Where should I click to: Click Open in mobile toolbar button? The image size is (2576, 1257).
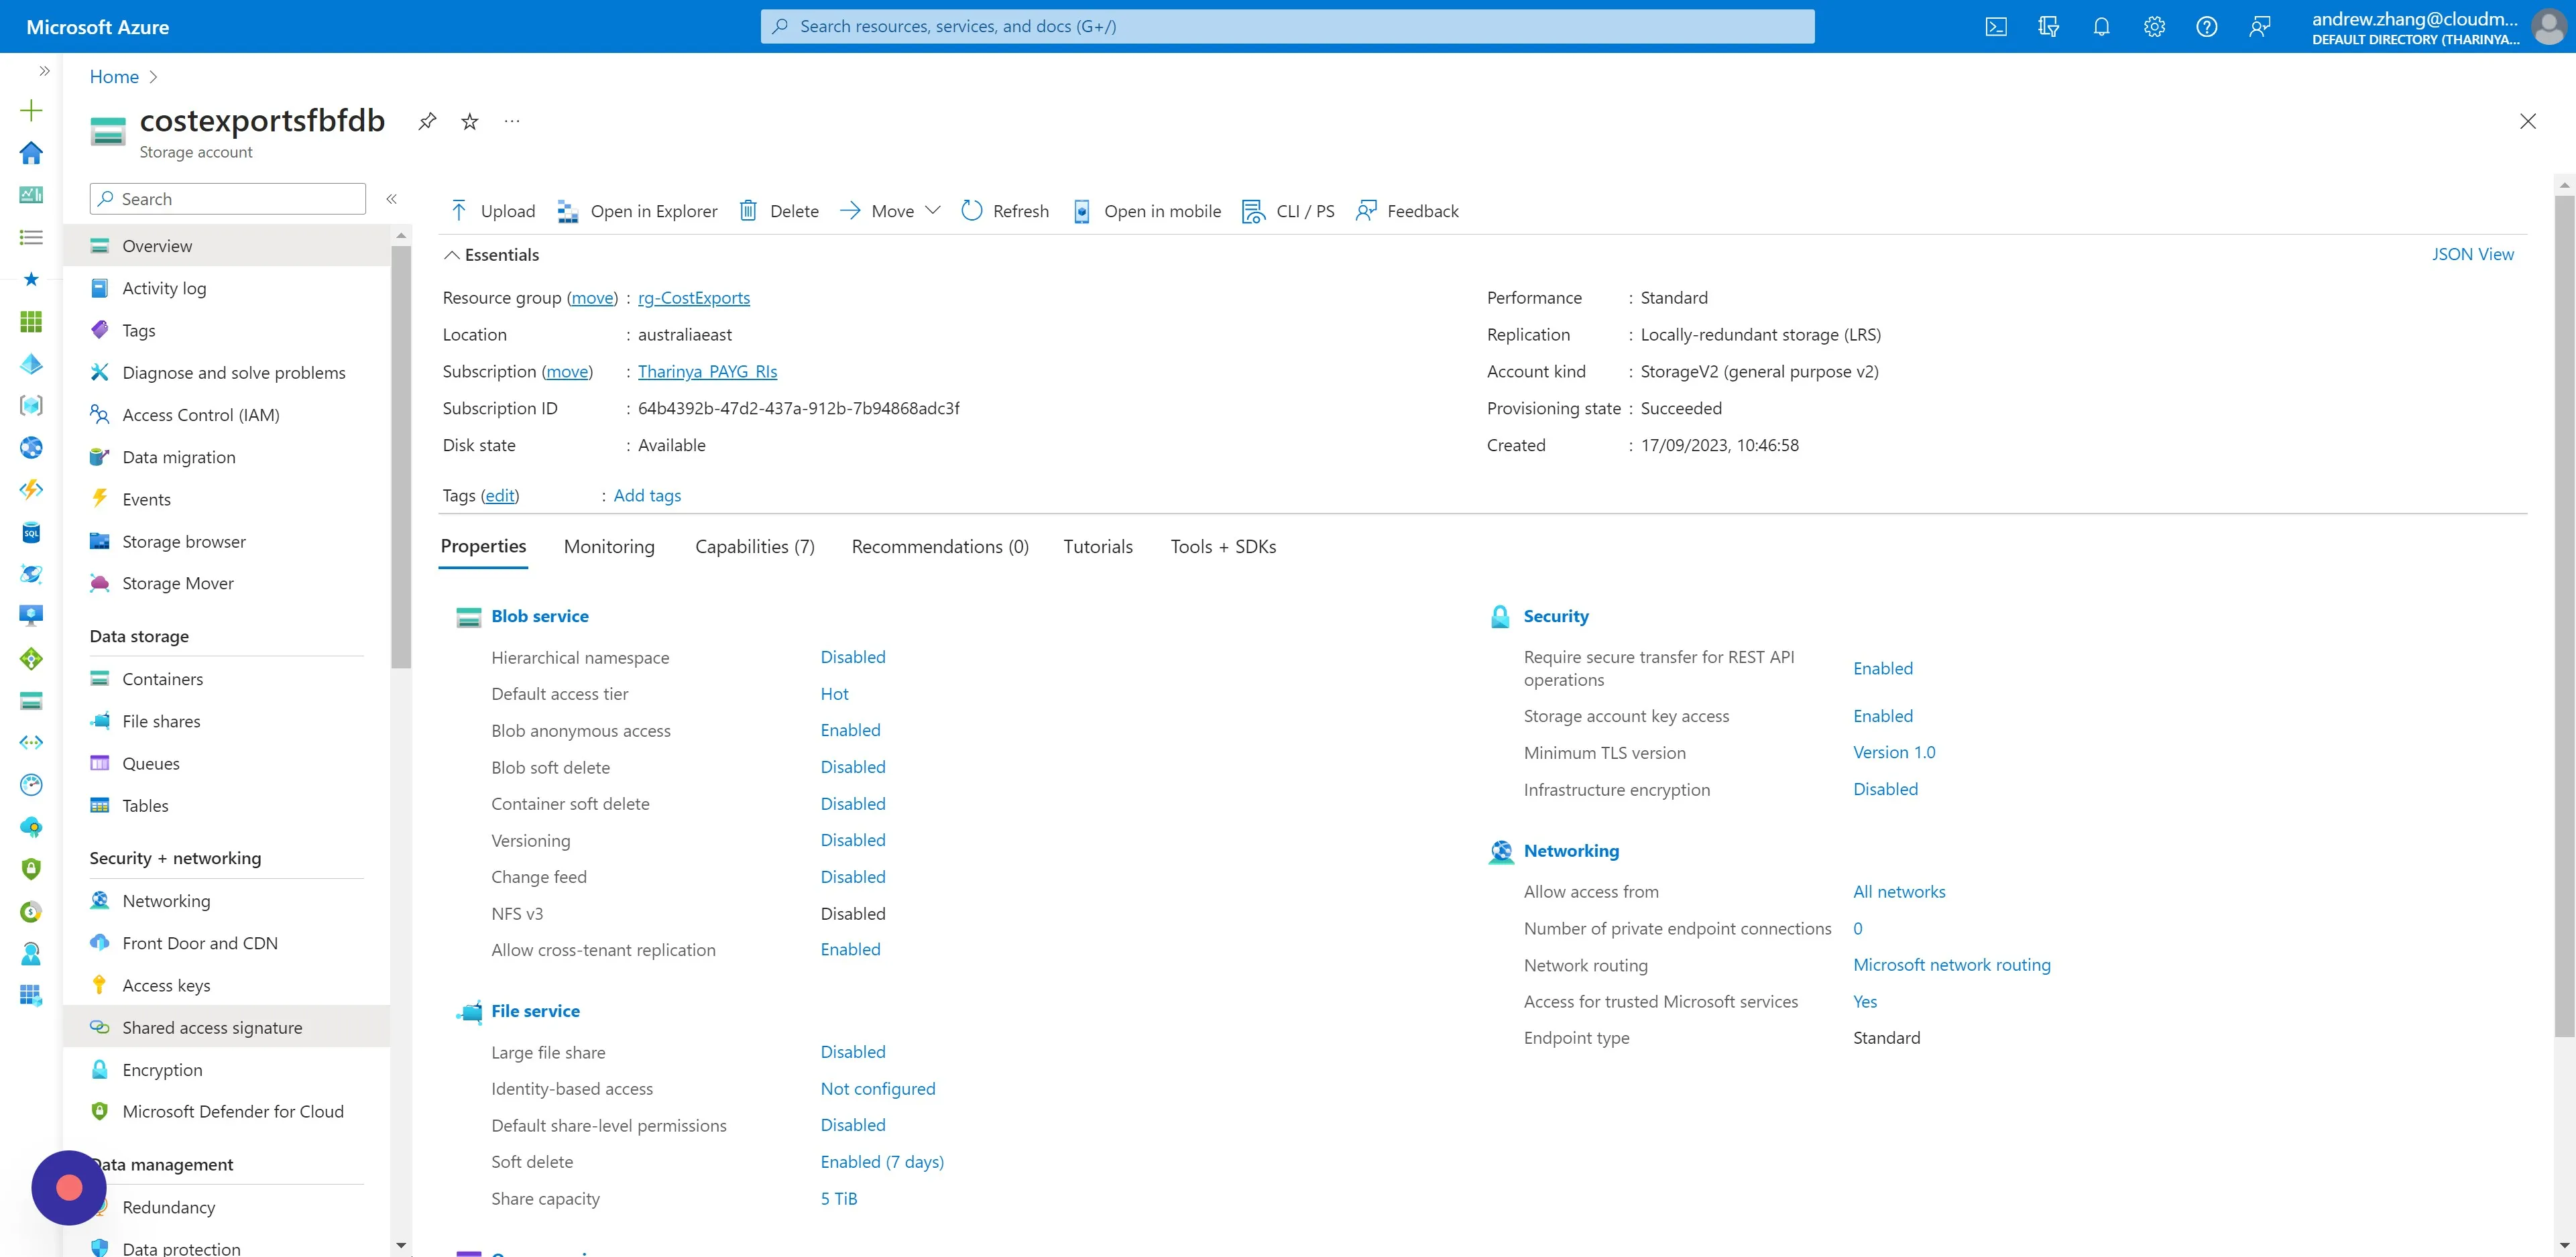click(x=1146, y=211)
